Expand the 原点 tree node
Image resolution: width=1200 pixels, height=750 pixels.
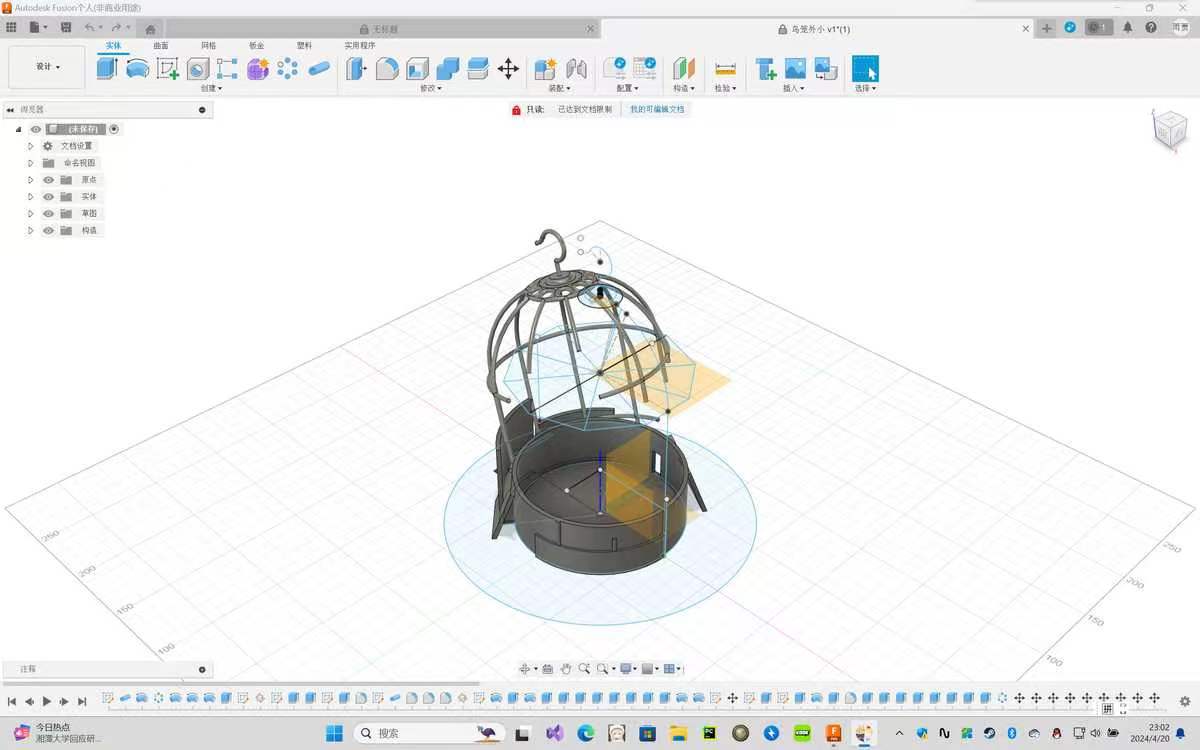(x=30, y=180)
